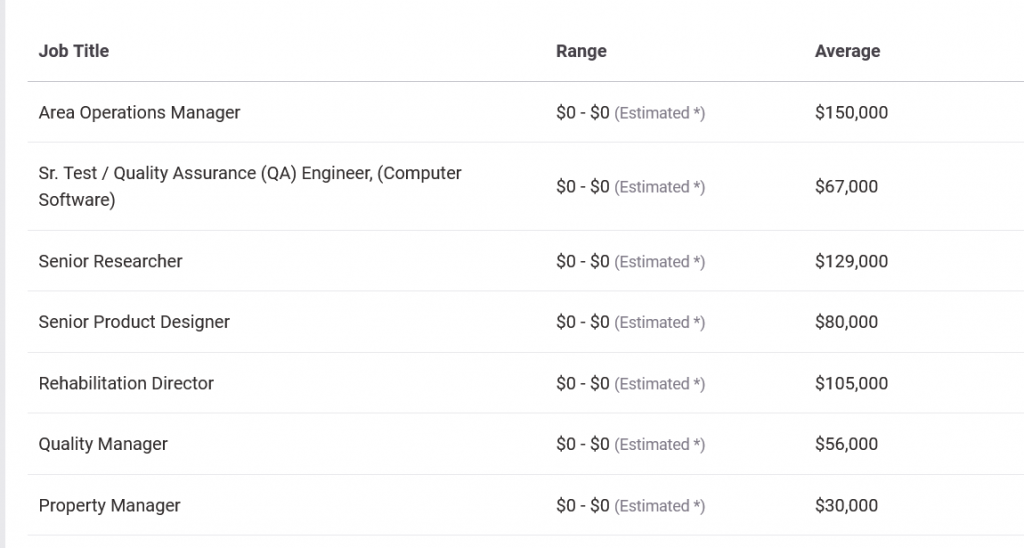Viewport: 1024px width, 548px height.
Task: Click the Estimated range for Property Manager
Action: (x=630, y=505)
